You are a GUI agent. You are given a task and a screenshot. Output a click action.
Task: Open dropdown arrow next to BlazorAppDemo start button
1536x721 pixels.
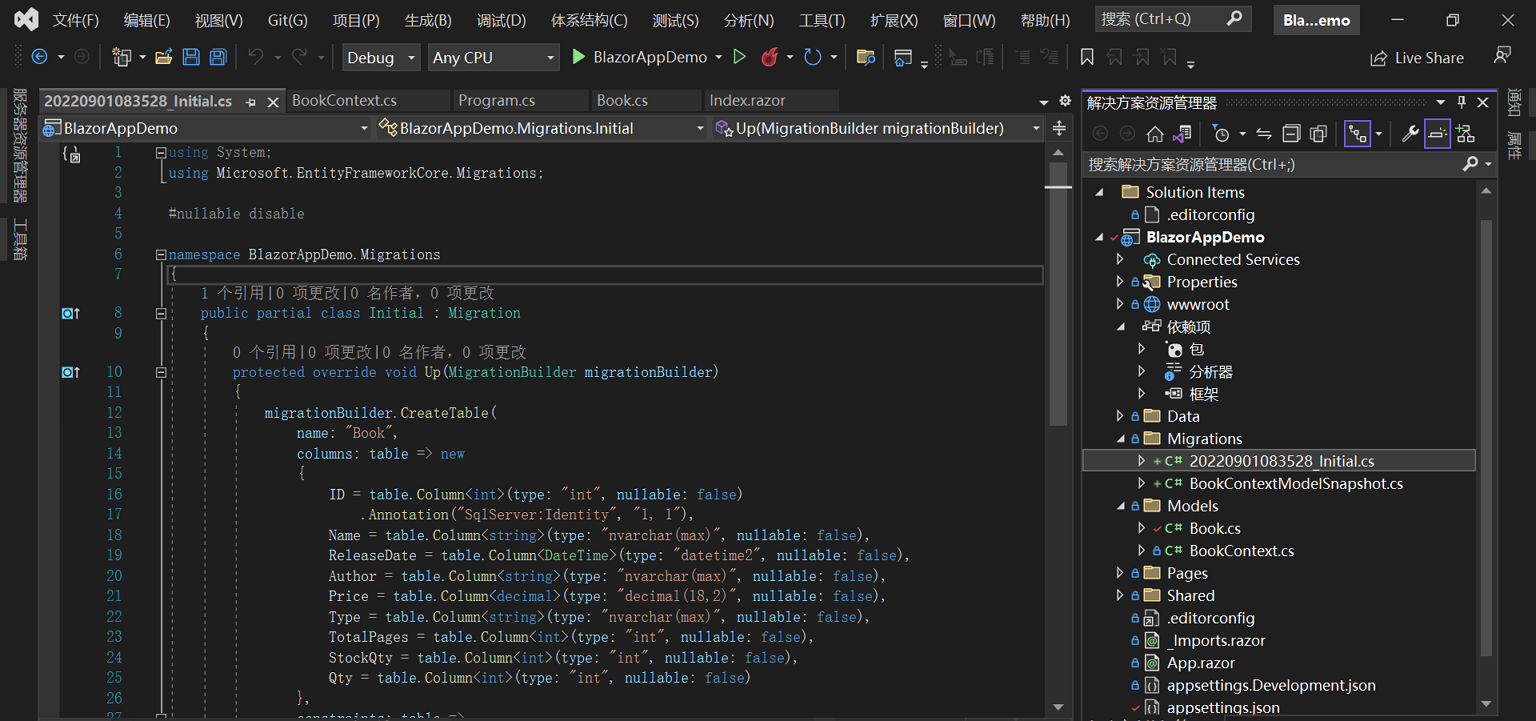click(719, 58)
